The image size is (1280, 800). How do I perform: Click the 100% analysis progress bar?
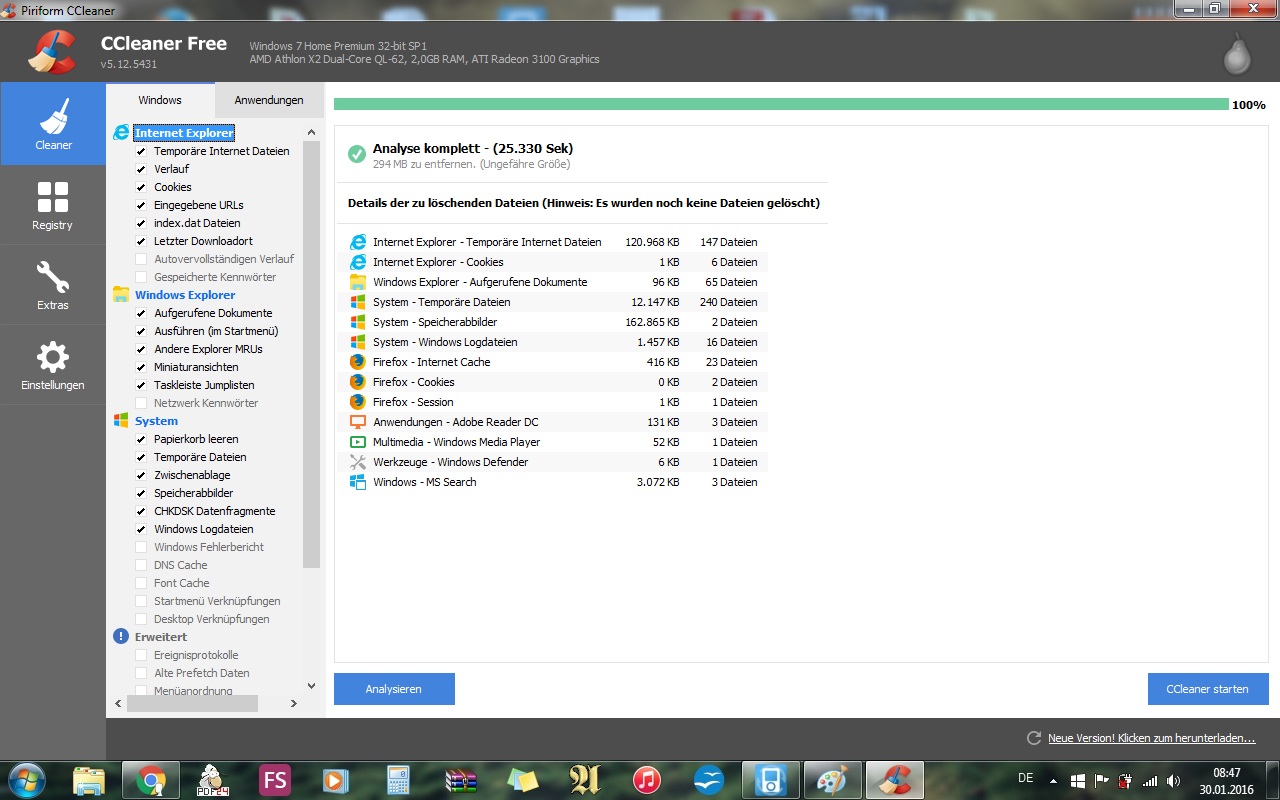[781, 104]
